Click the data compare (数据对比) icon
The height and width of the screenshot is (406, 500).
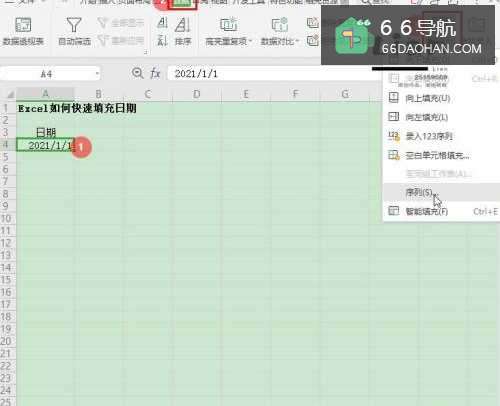[x=279, y=25]
